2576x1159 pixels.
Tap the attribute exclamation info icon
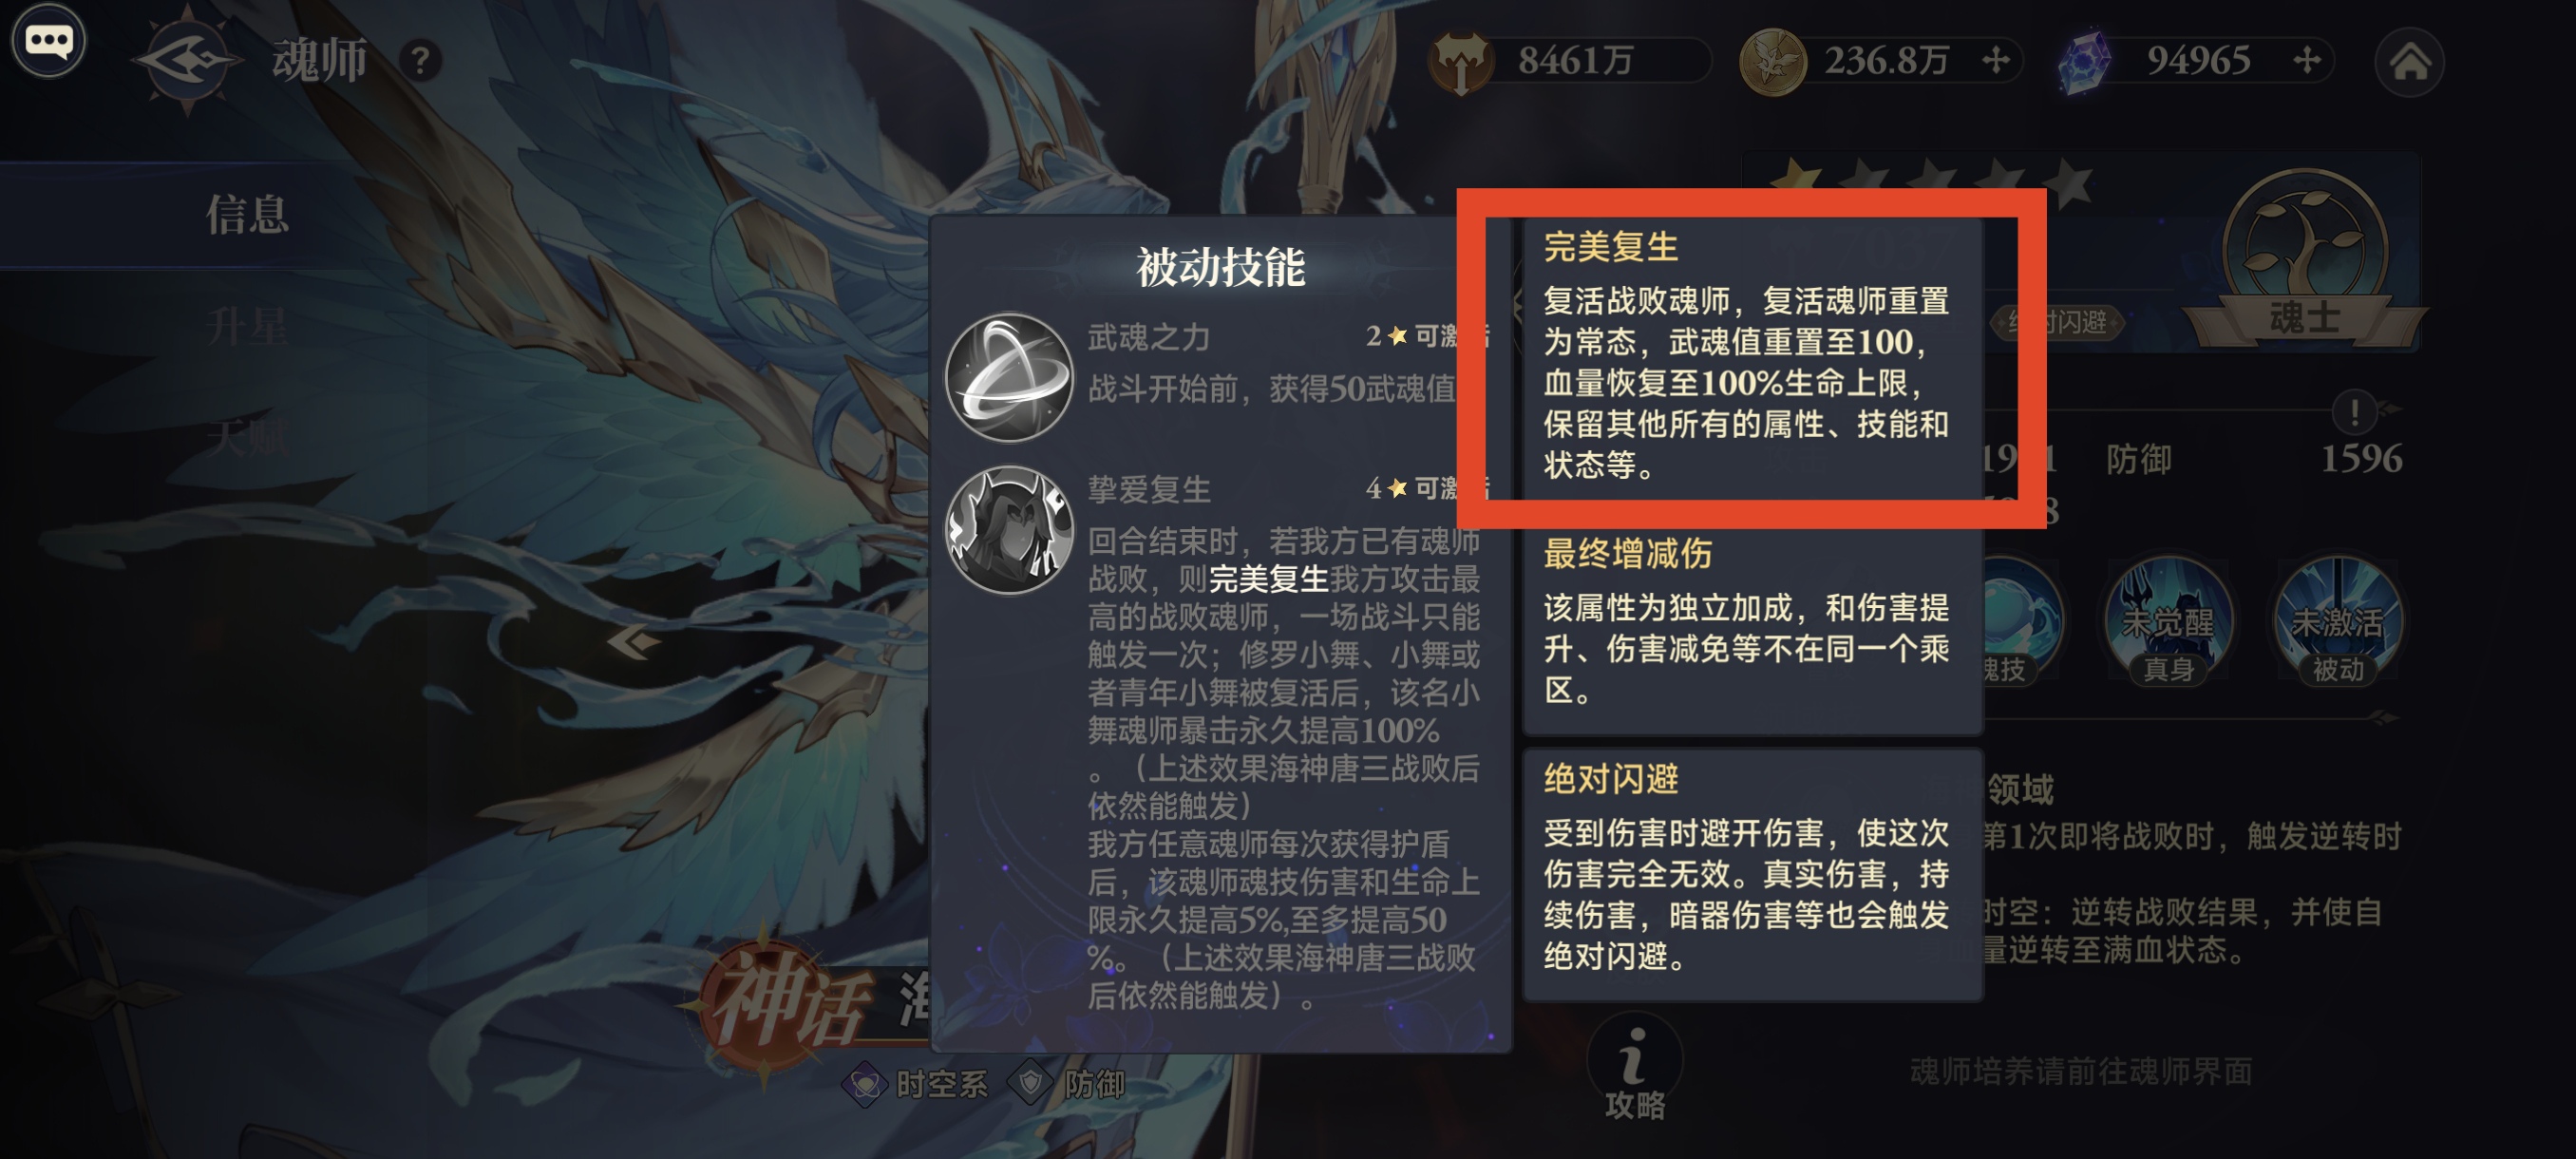tap(2354, 410)
